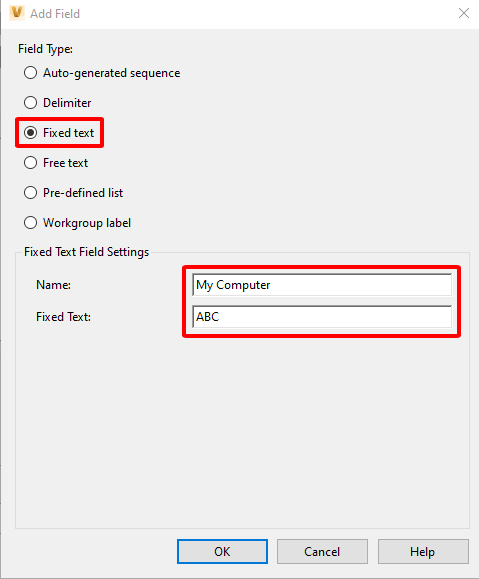Click the Vault app icon in title bar
Screen dimensions: 479x579
17,13
